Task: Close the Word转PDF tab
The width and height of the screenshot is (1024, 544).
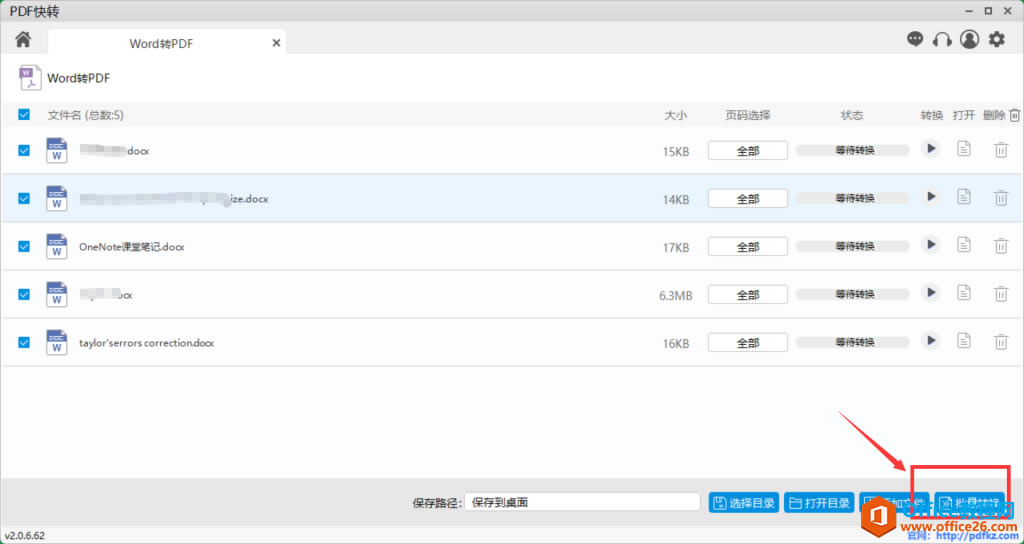Action: click(276, 43)
